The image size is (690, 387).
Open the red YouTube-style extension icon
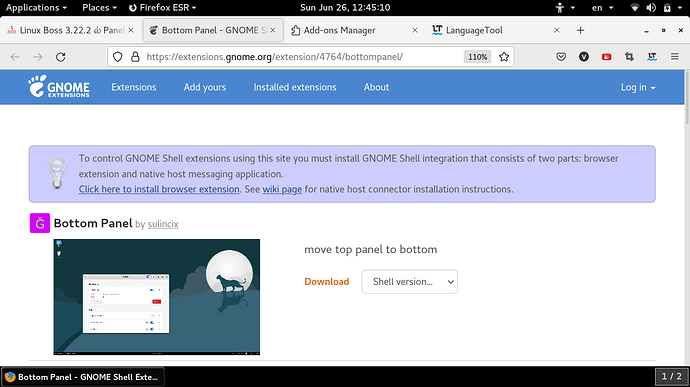(x=606, y=57)
